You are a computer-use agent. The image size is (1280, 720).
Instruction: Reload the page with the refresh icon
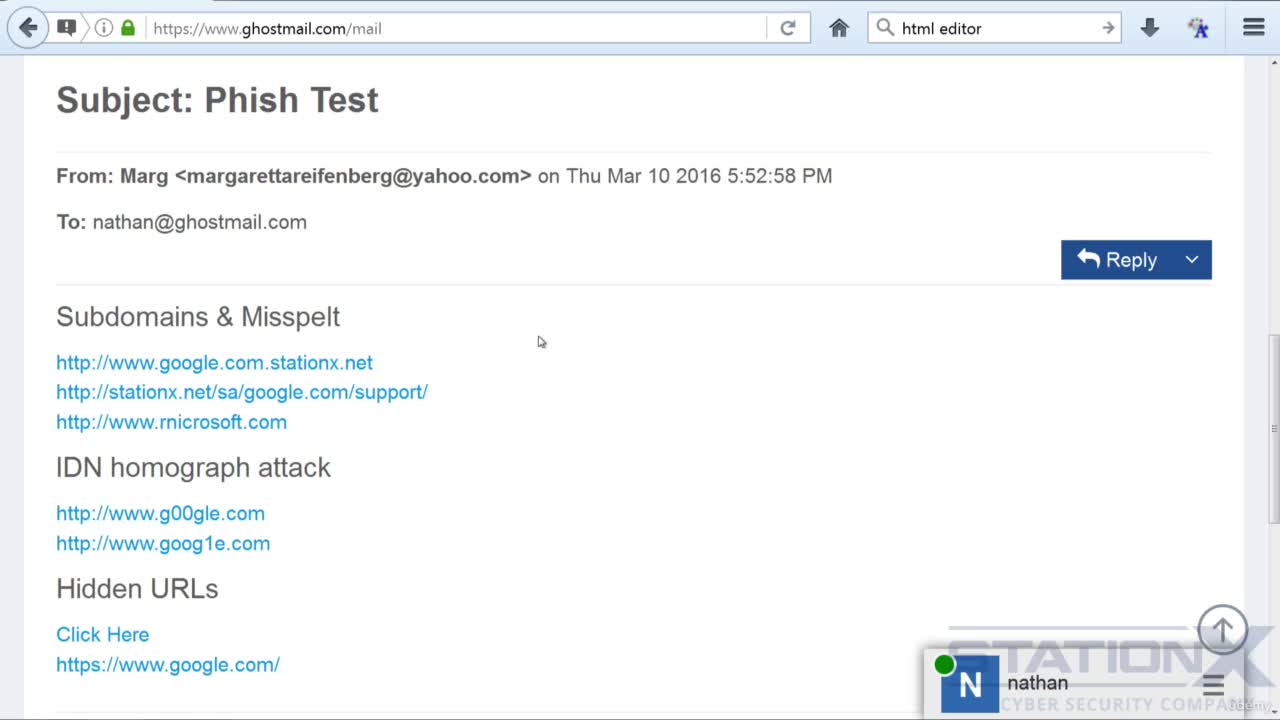pos(788,28)
